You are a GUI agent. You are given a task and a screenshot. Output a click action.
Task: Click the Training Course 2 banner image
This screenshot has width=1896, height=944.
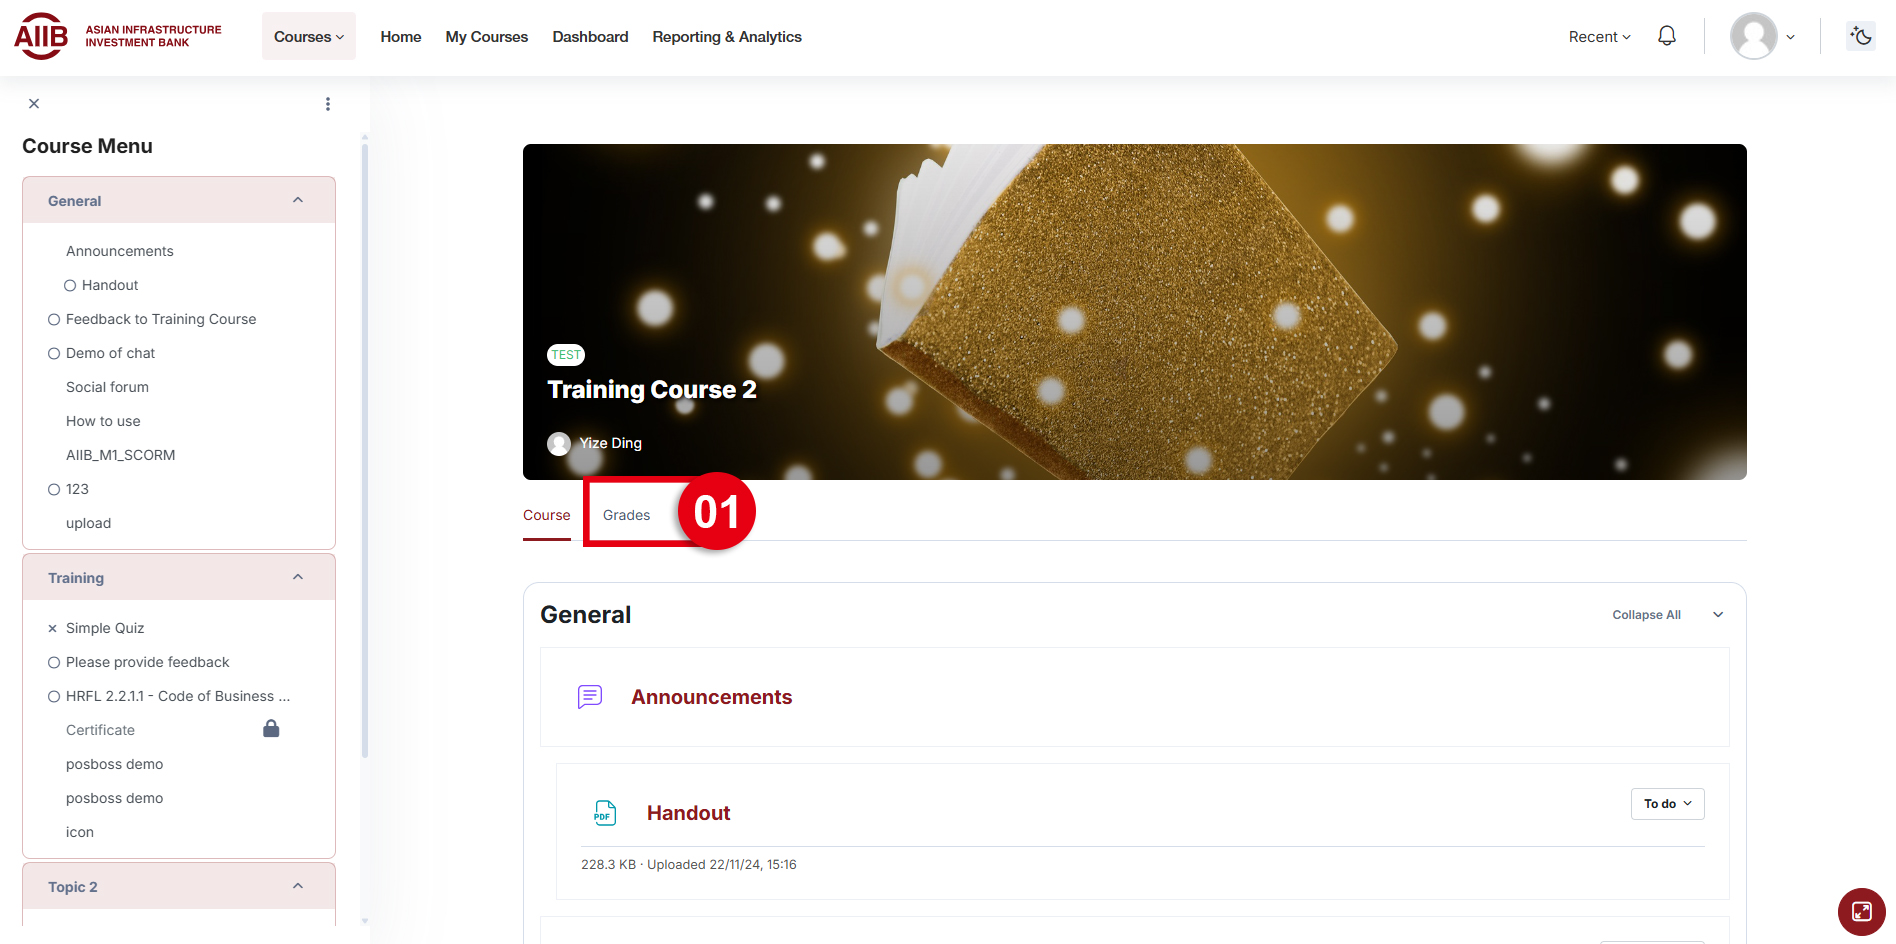(1134, 311)
